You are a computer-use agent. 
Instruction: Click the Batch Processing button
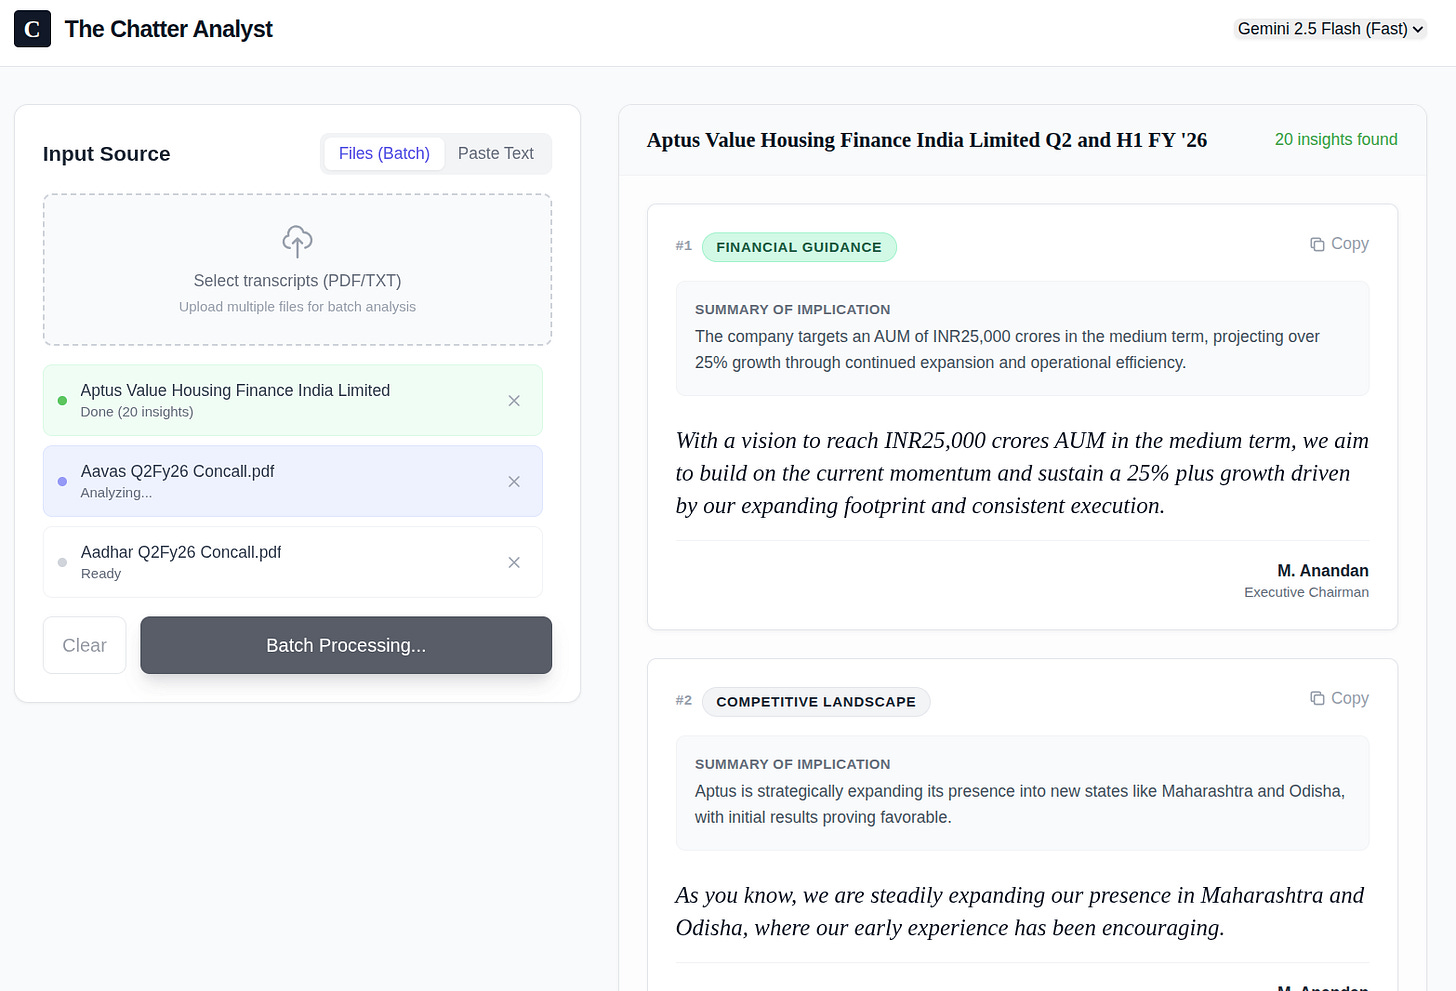tap(346, 645)
